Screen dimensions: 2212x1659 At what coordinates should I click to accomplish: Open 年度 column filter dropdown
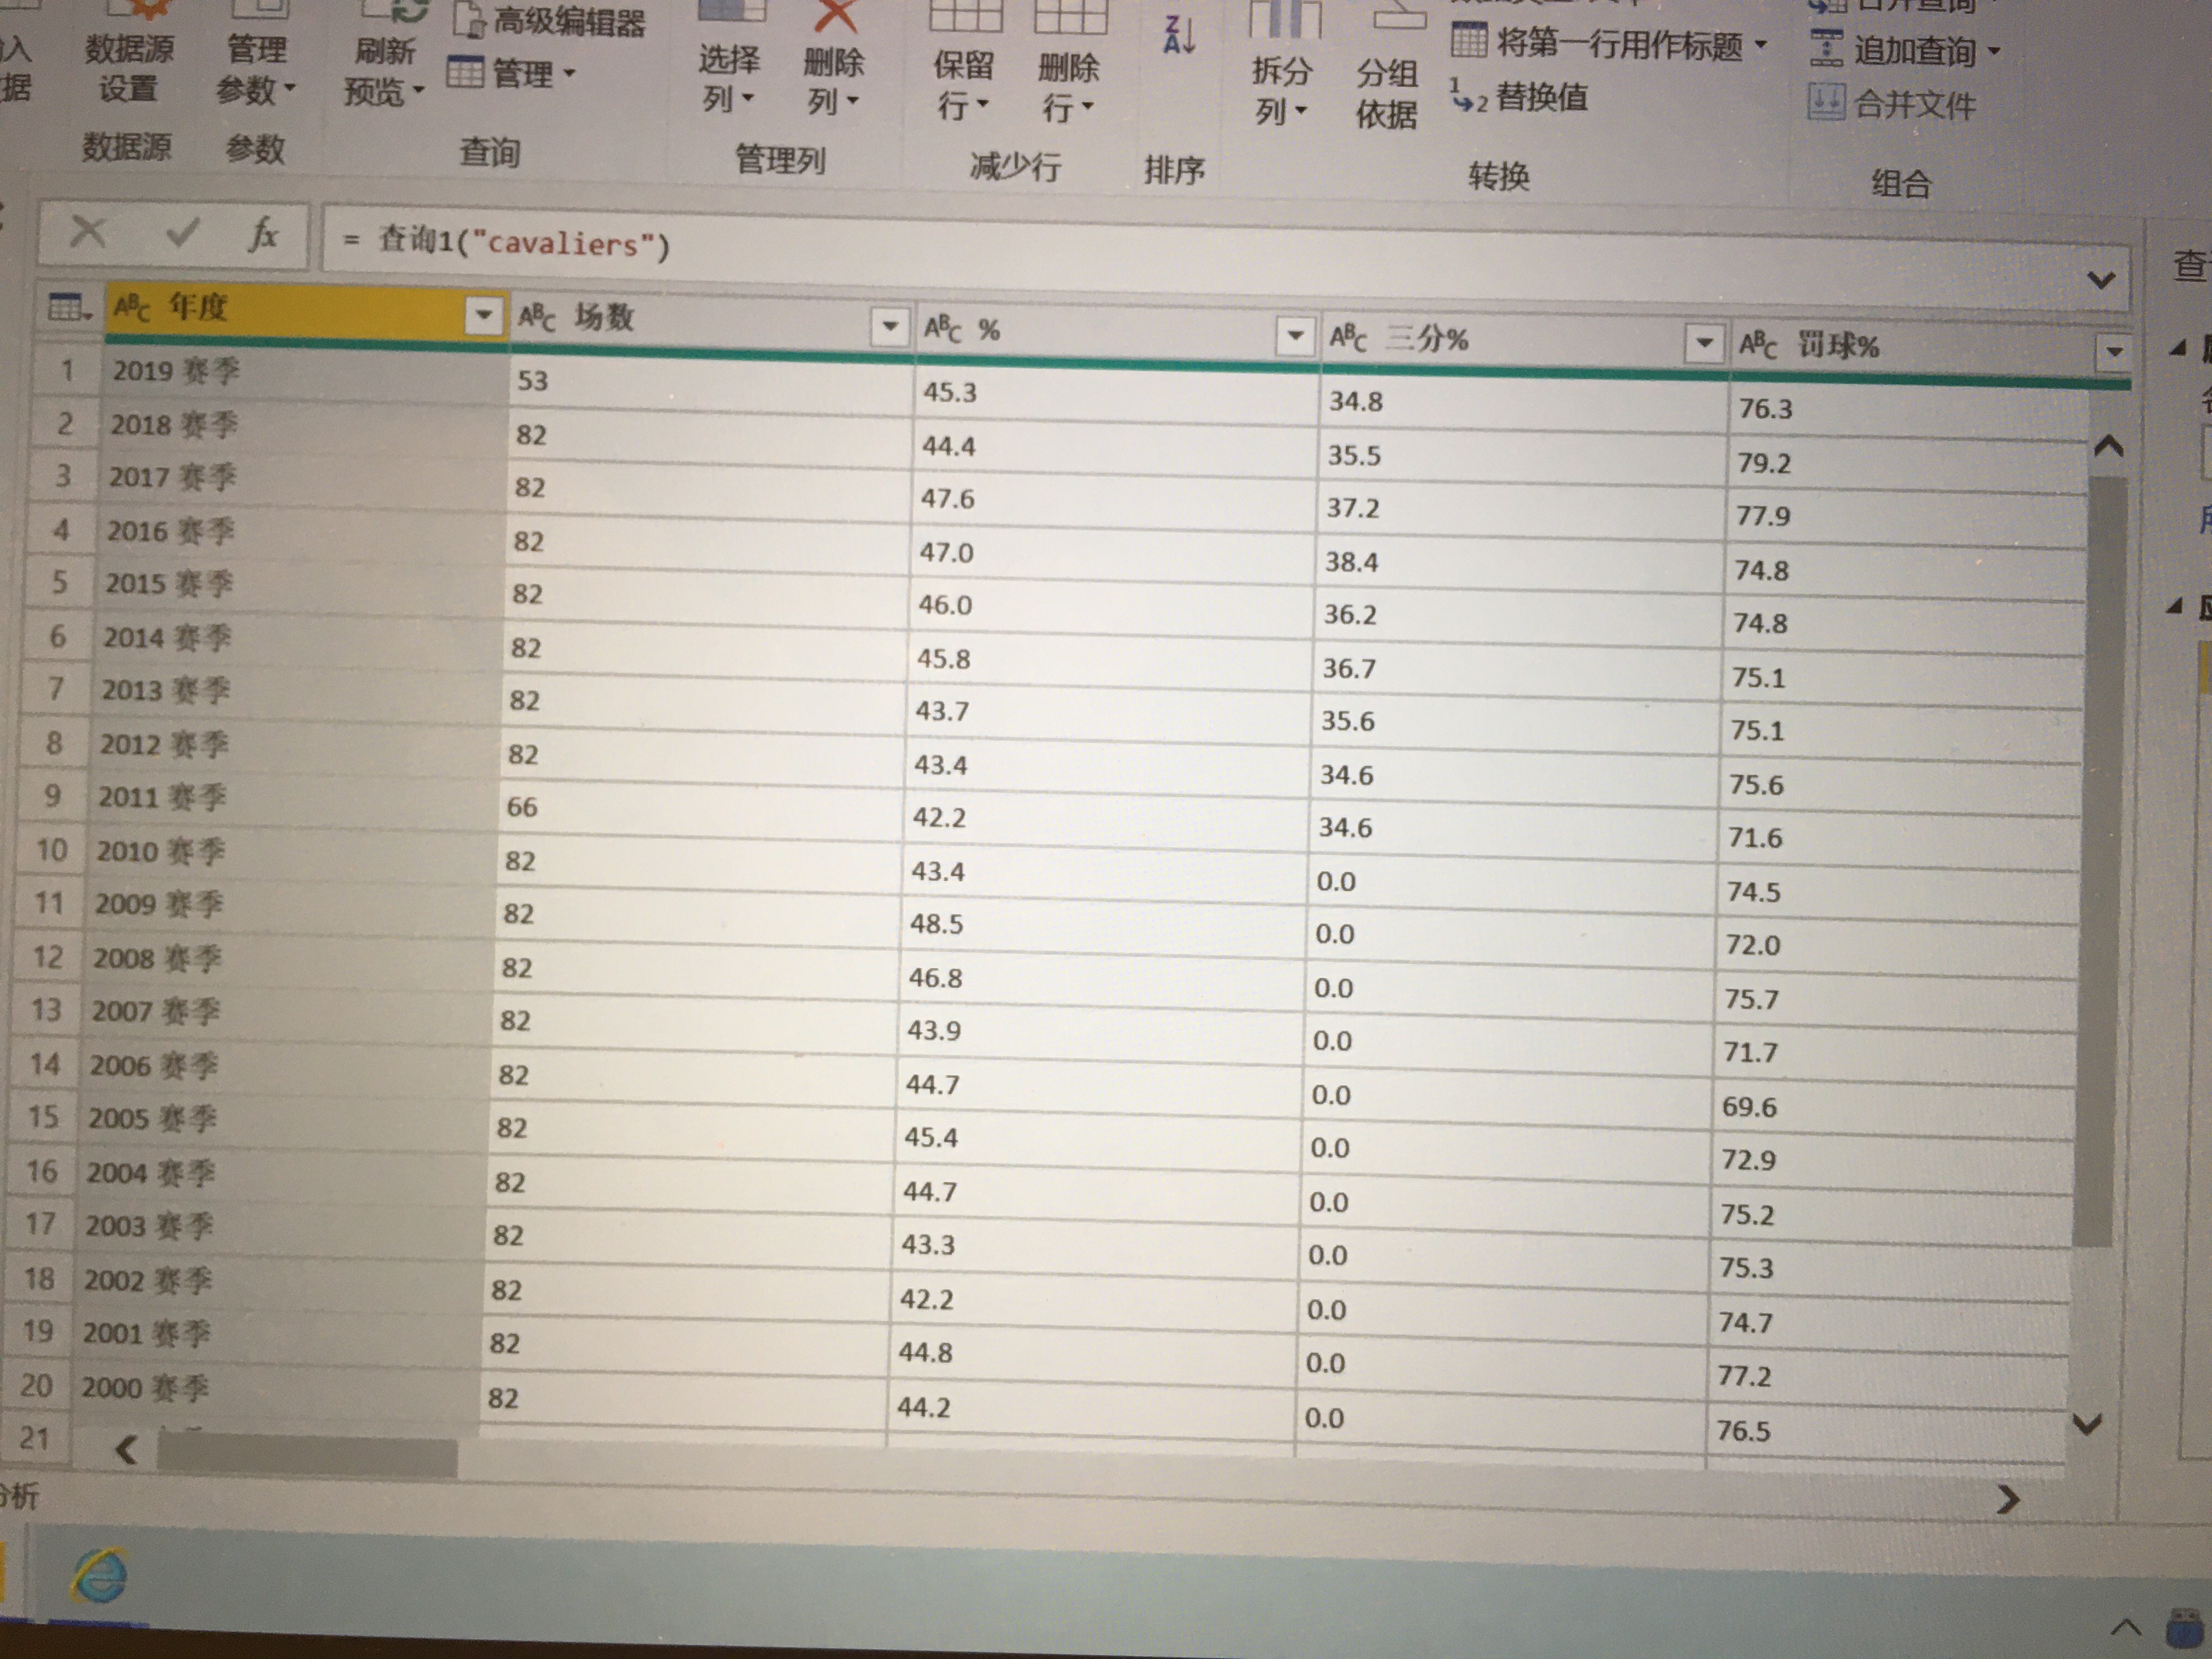click(x=484, y=316)
